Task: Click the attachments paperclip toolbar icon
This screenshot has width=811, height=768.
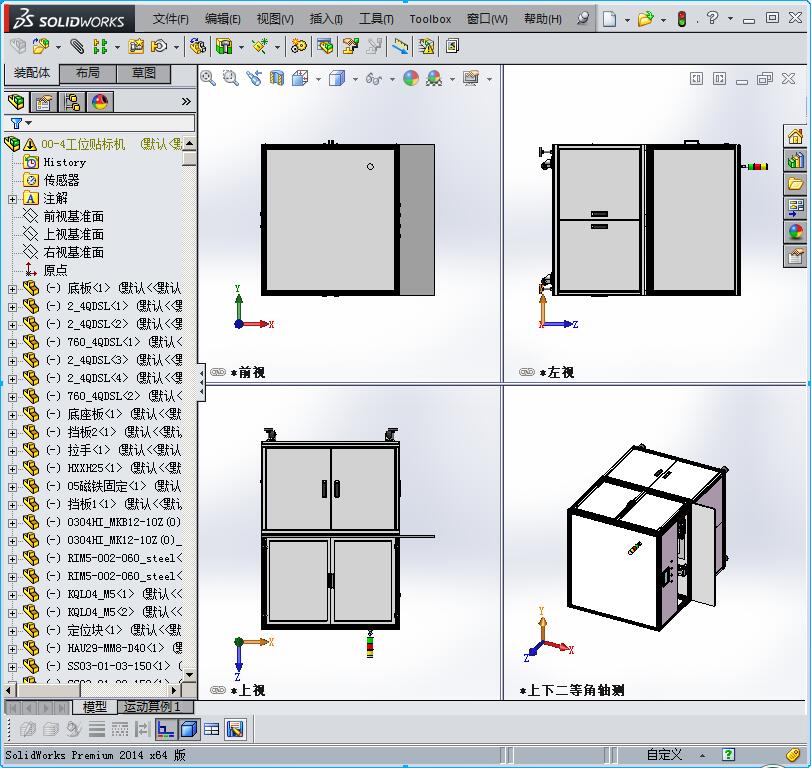Action: [76, 46]
